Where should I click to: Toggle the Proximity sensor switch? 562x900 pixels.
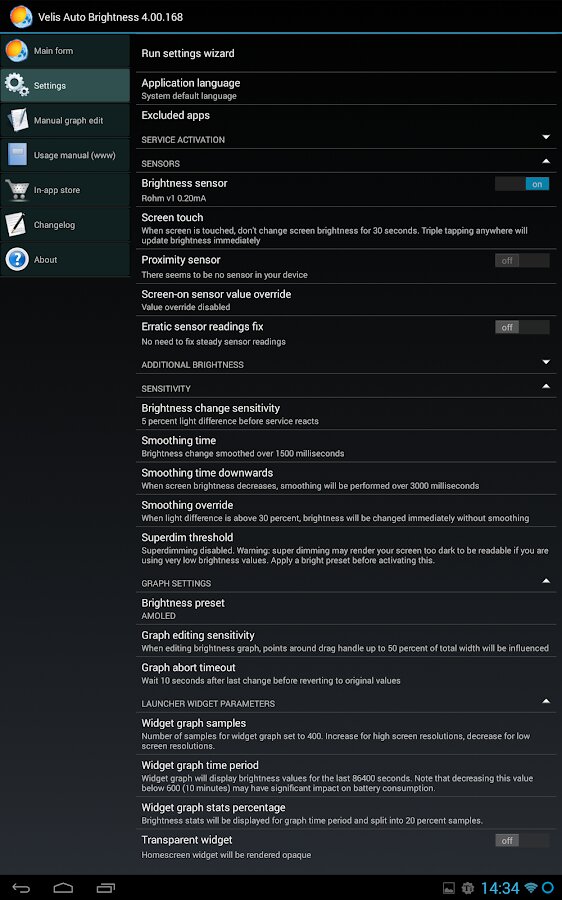tap(522, 261)
